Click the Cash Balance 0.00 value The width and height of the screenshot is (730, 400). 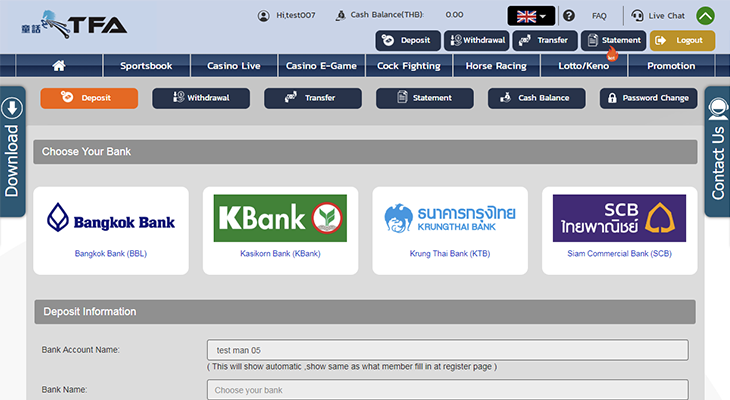pyautogui.click(x=454, y=15)
